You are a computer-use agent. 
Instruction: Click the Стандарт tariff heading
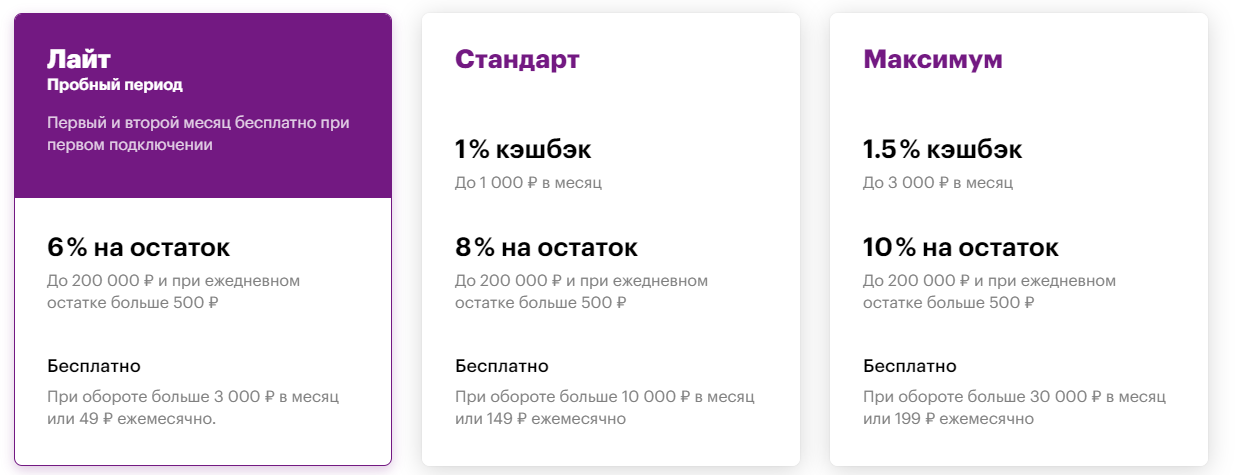[517, 59]
